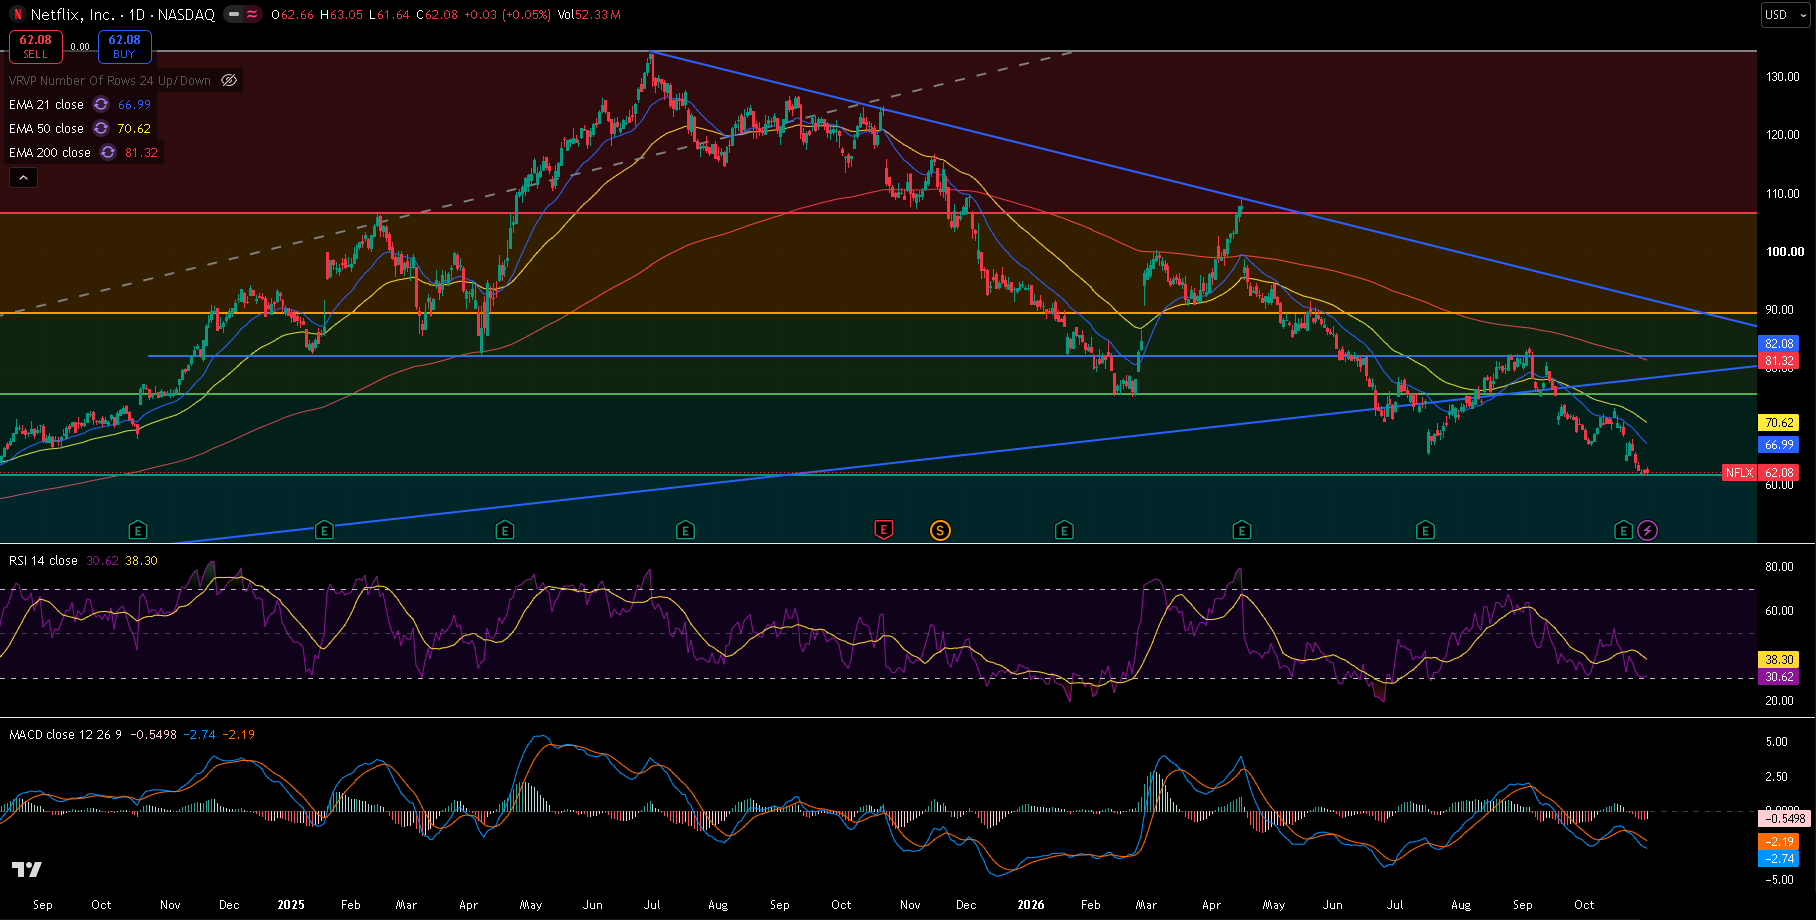The width and height of the screenshot is (1816, 920).
Task: Click the NFLX 62.08 last price label
Action: coord(1760,472)
